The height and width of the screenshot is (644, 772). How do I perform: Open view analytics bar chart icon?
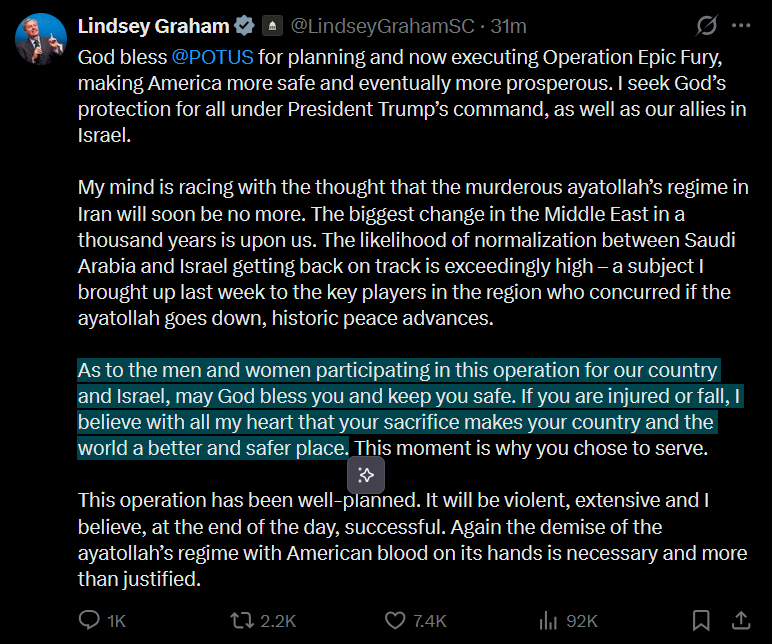pyautogui.click(x=548, y=620)
